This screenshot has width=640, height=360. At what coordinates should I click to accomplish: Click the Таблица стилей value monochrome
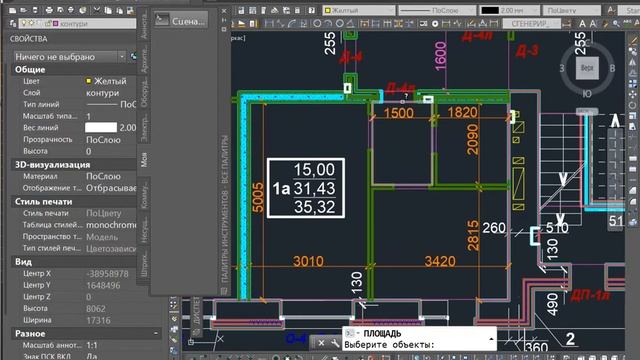(x=111, y=225)
